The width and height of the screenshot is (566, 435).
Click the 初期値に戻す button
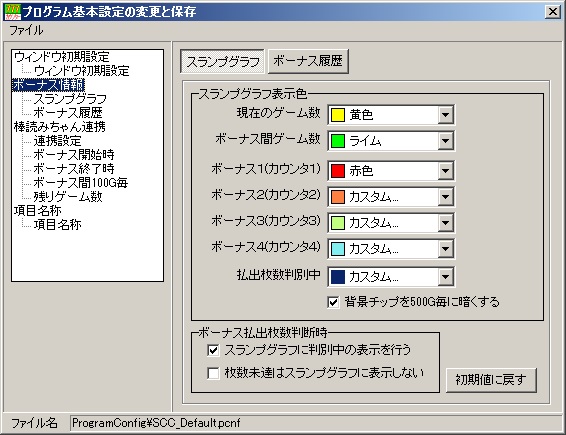tap(491, 380)
